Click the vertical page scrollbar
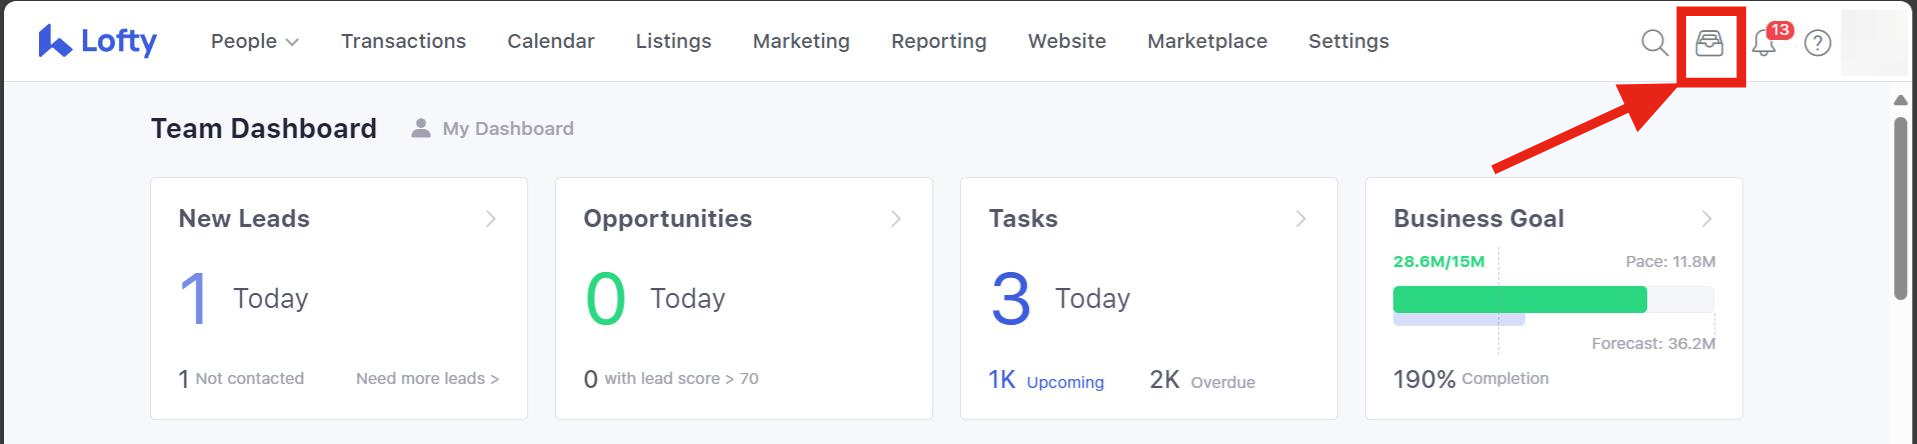The width and height of the screenshot is (1917, 444). tap(1900, 210)
